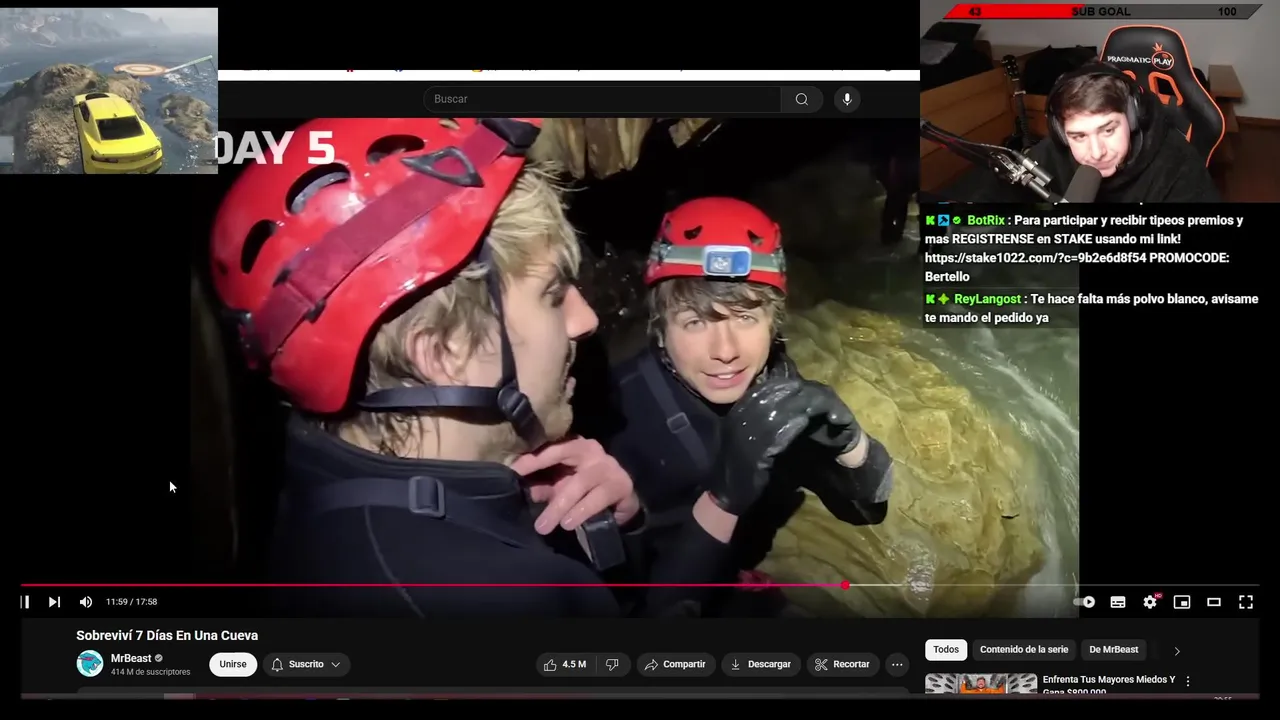Click the progress bar scrubber handle
The width and height of the screenshot is (1280, 720).
pos(846,585)
